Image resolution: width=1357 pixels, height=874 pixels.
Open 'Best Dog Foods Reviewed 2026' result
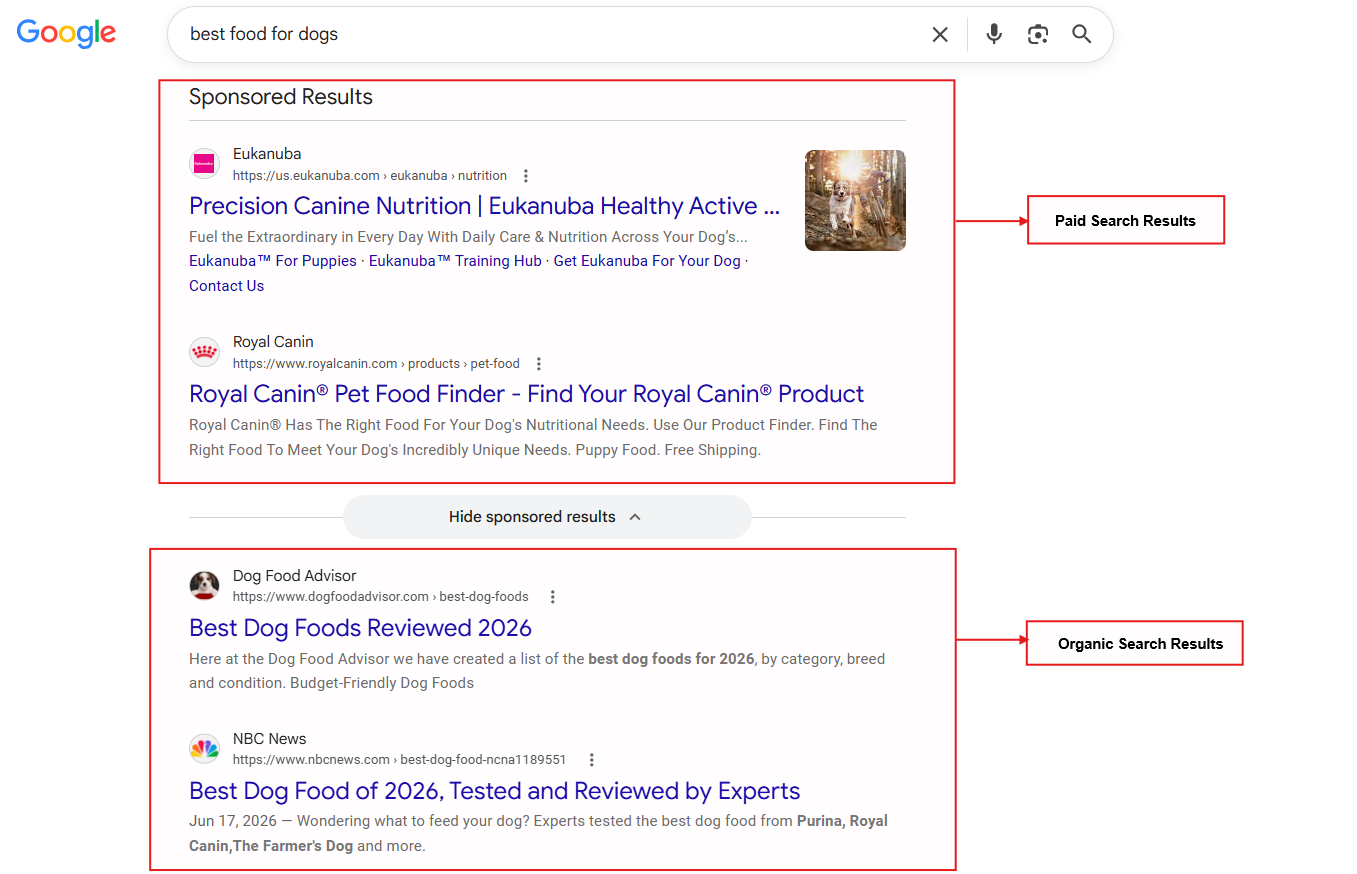coord(360,628)
